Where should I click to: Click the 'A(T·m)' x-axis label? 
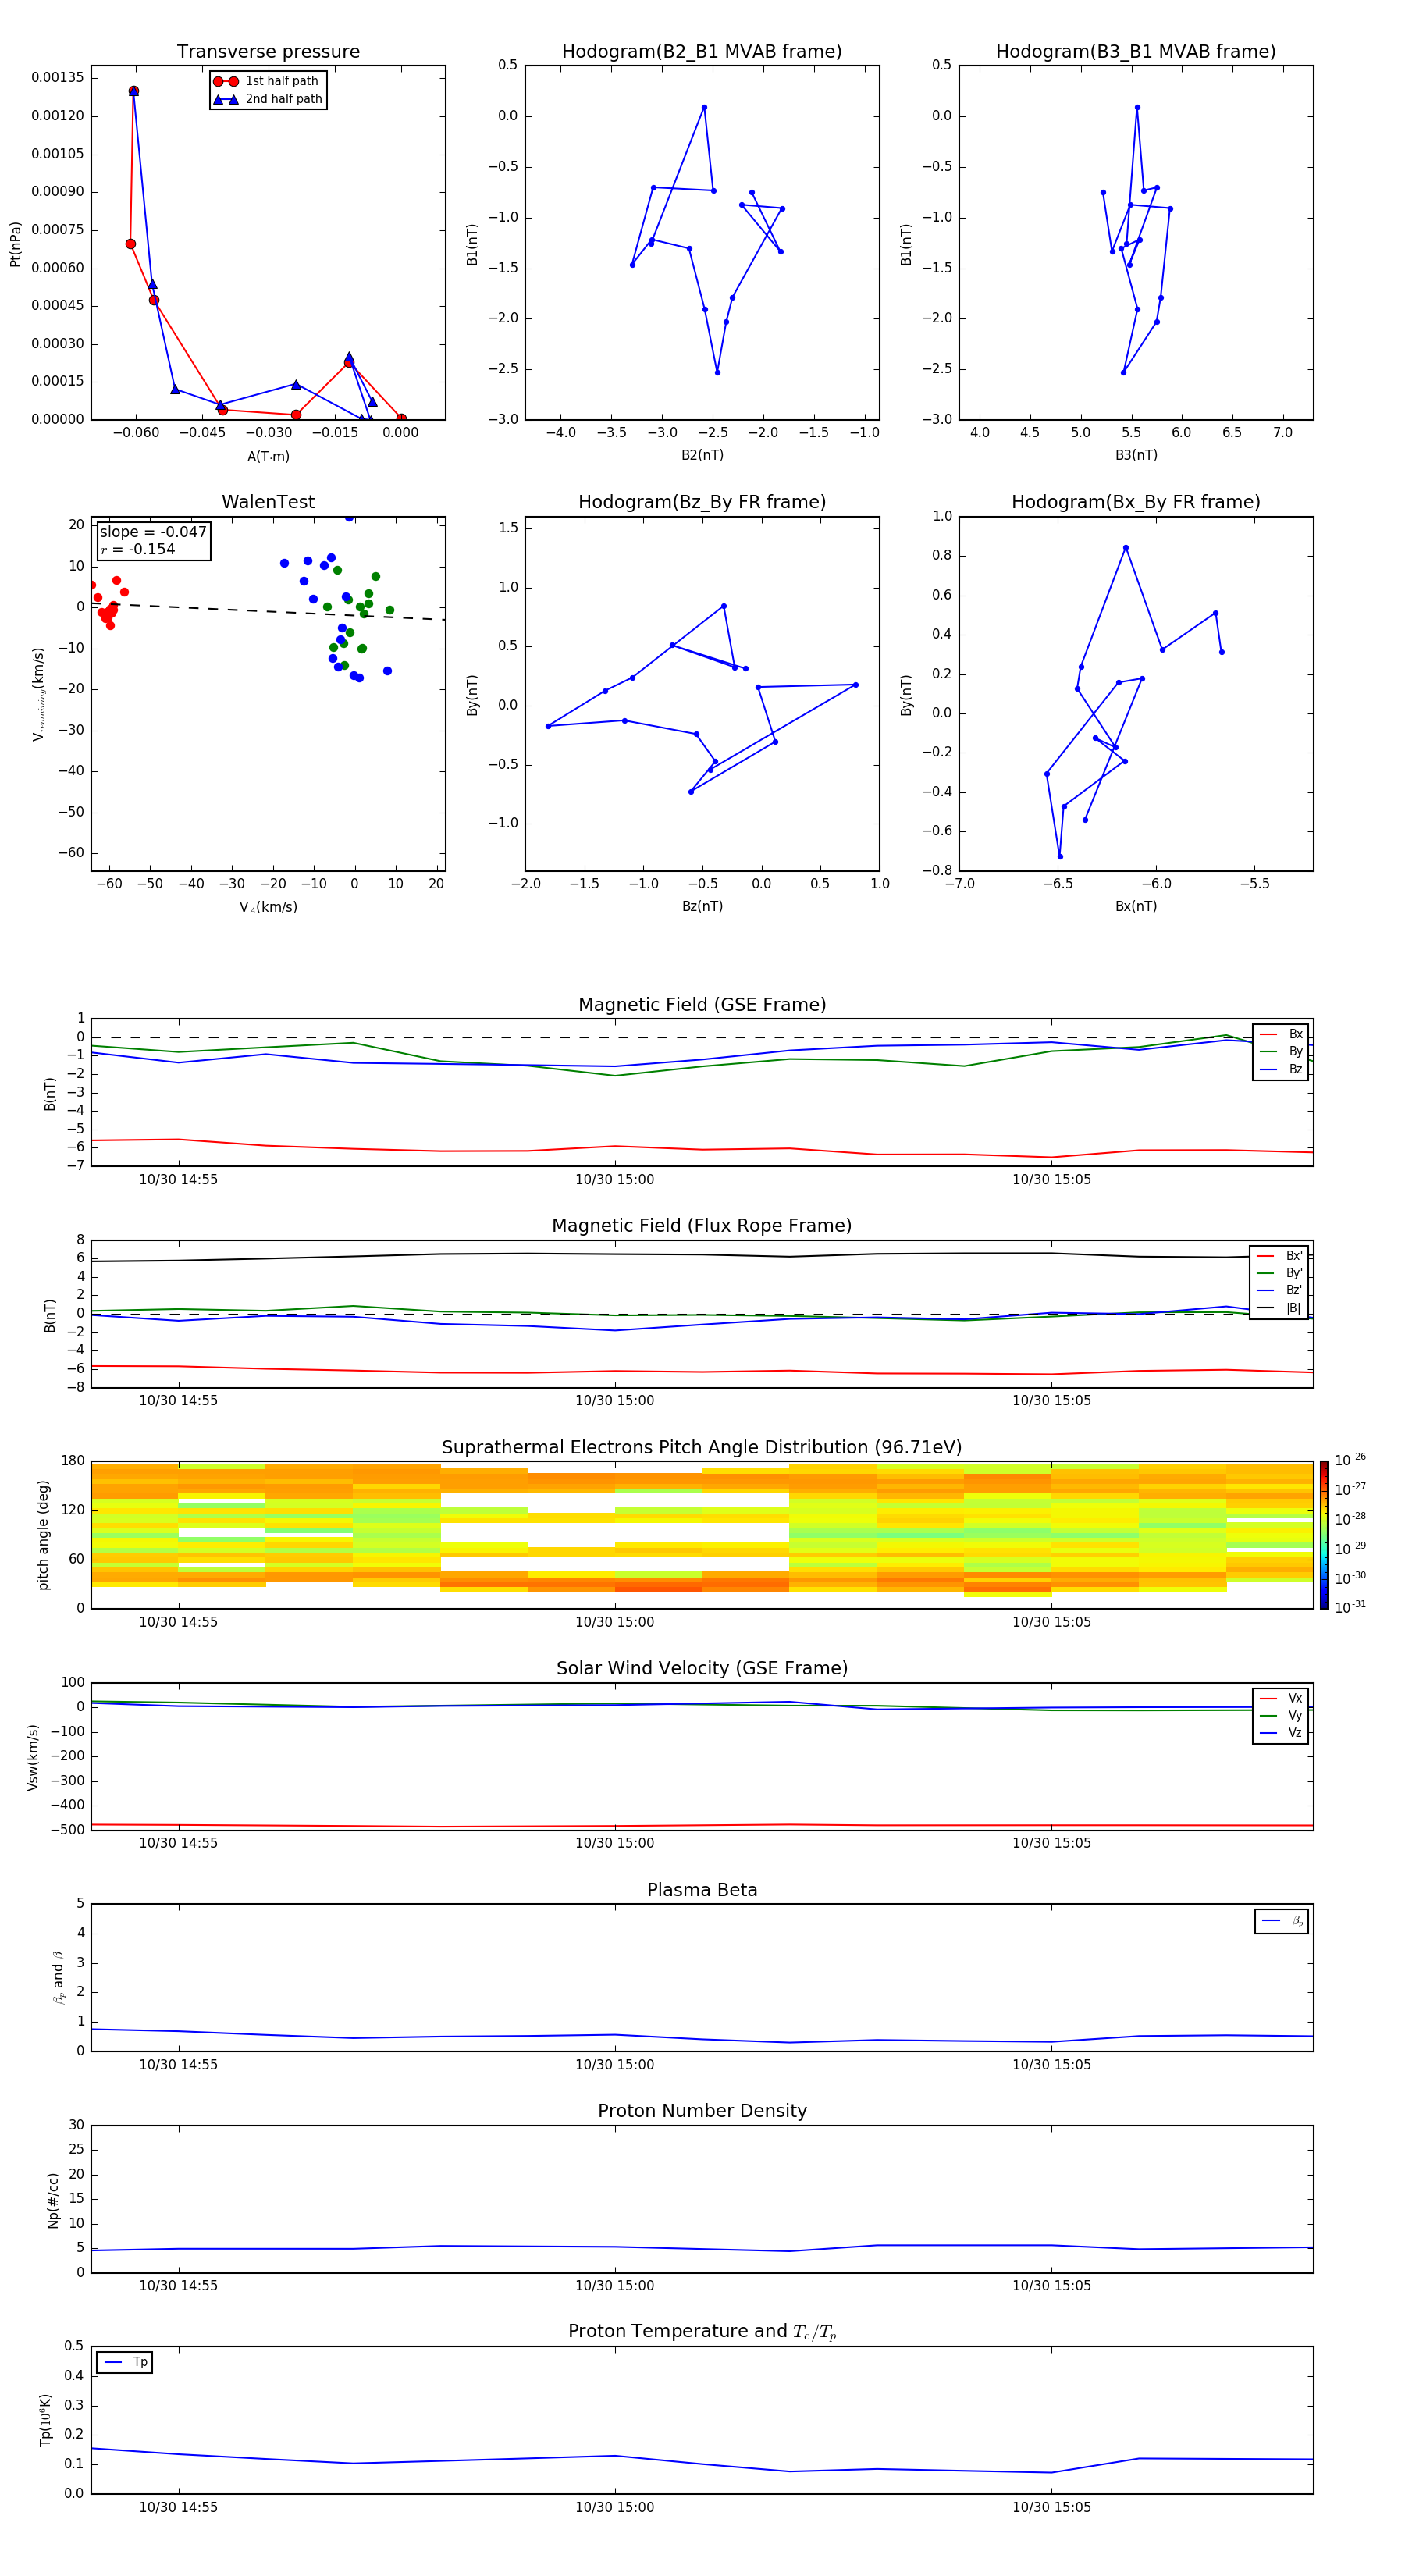pos(268,457)
